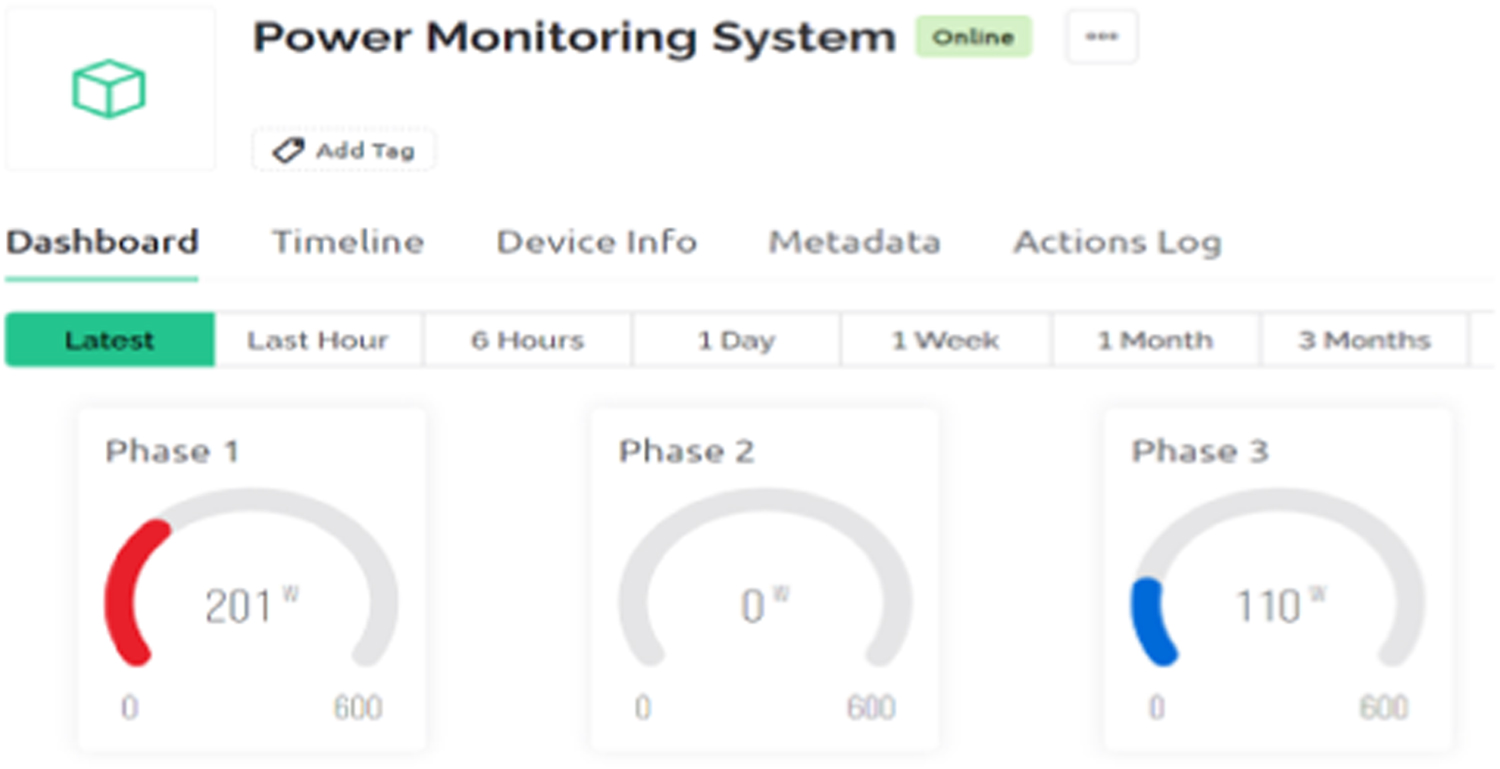This screenshot has height=769, width=1500.
Task: Switch to the Timeline tab
Action: click(x=347, y=241)
